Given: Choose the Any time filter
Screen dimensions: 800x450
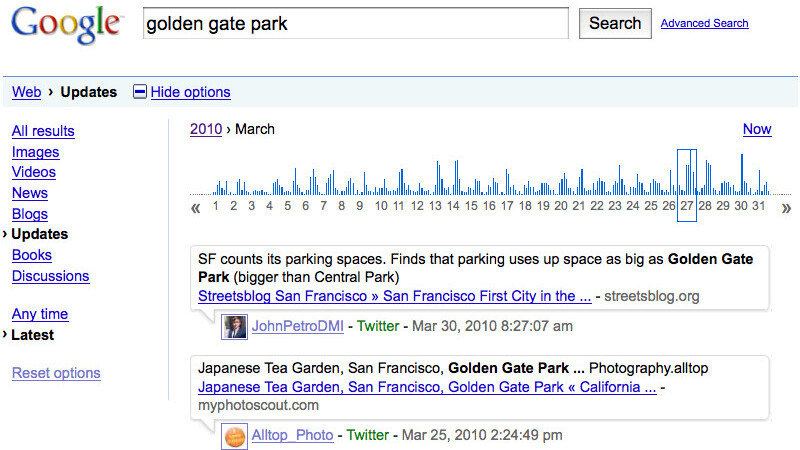Looking at the screenshot, I should (x=39, y=314).
